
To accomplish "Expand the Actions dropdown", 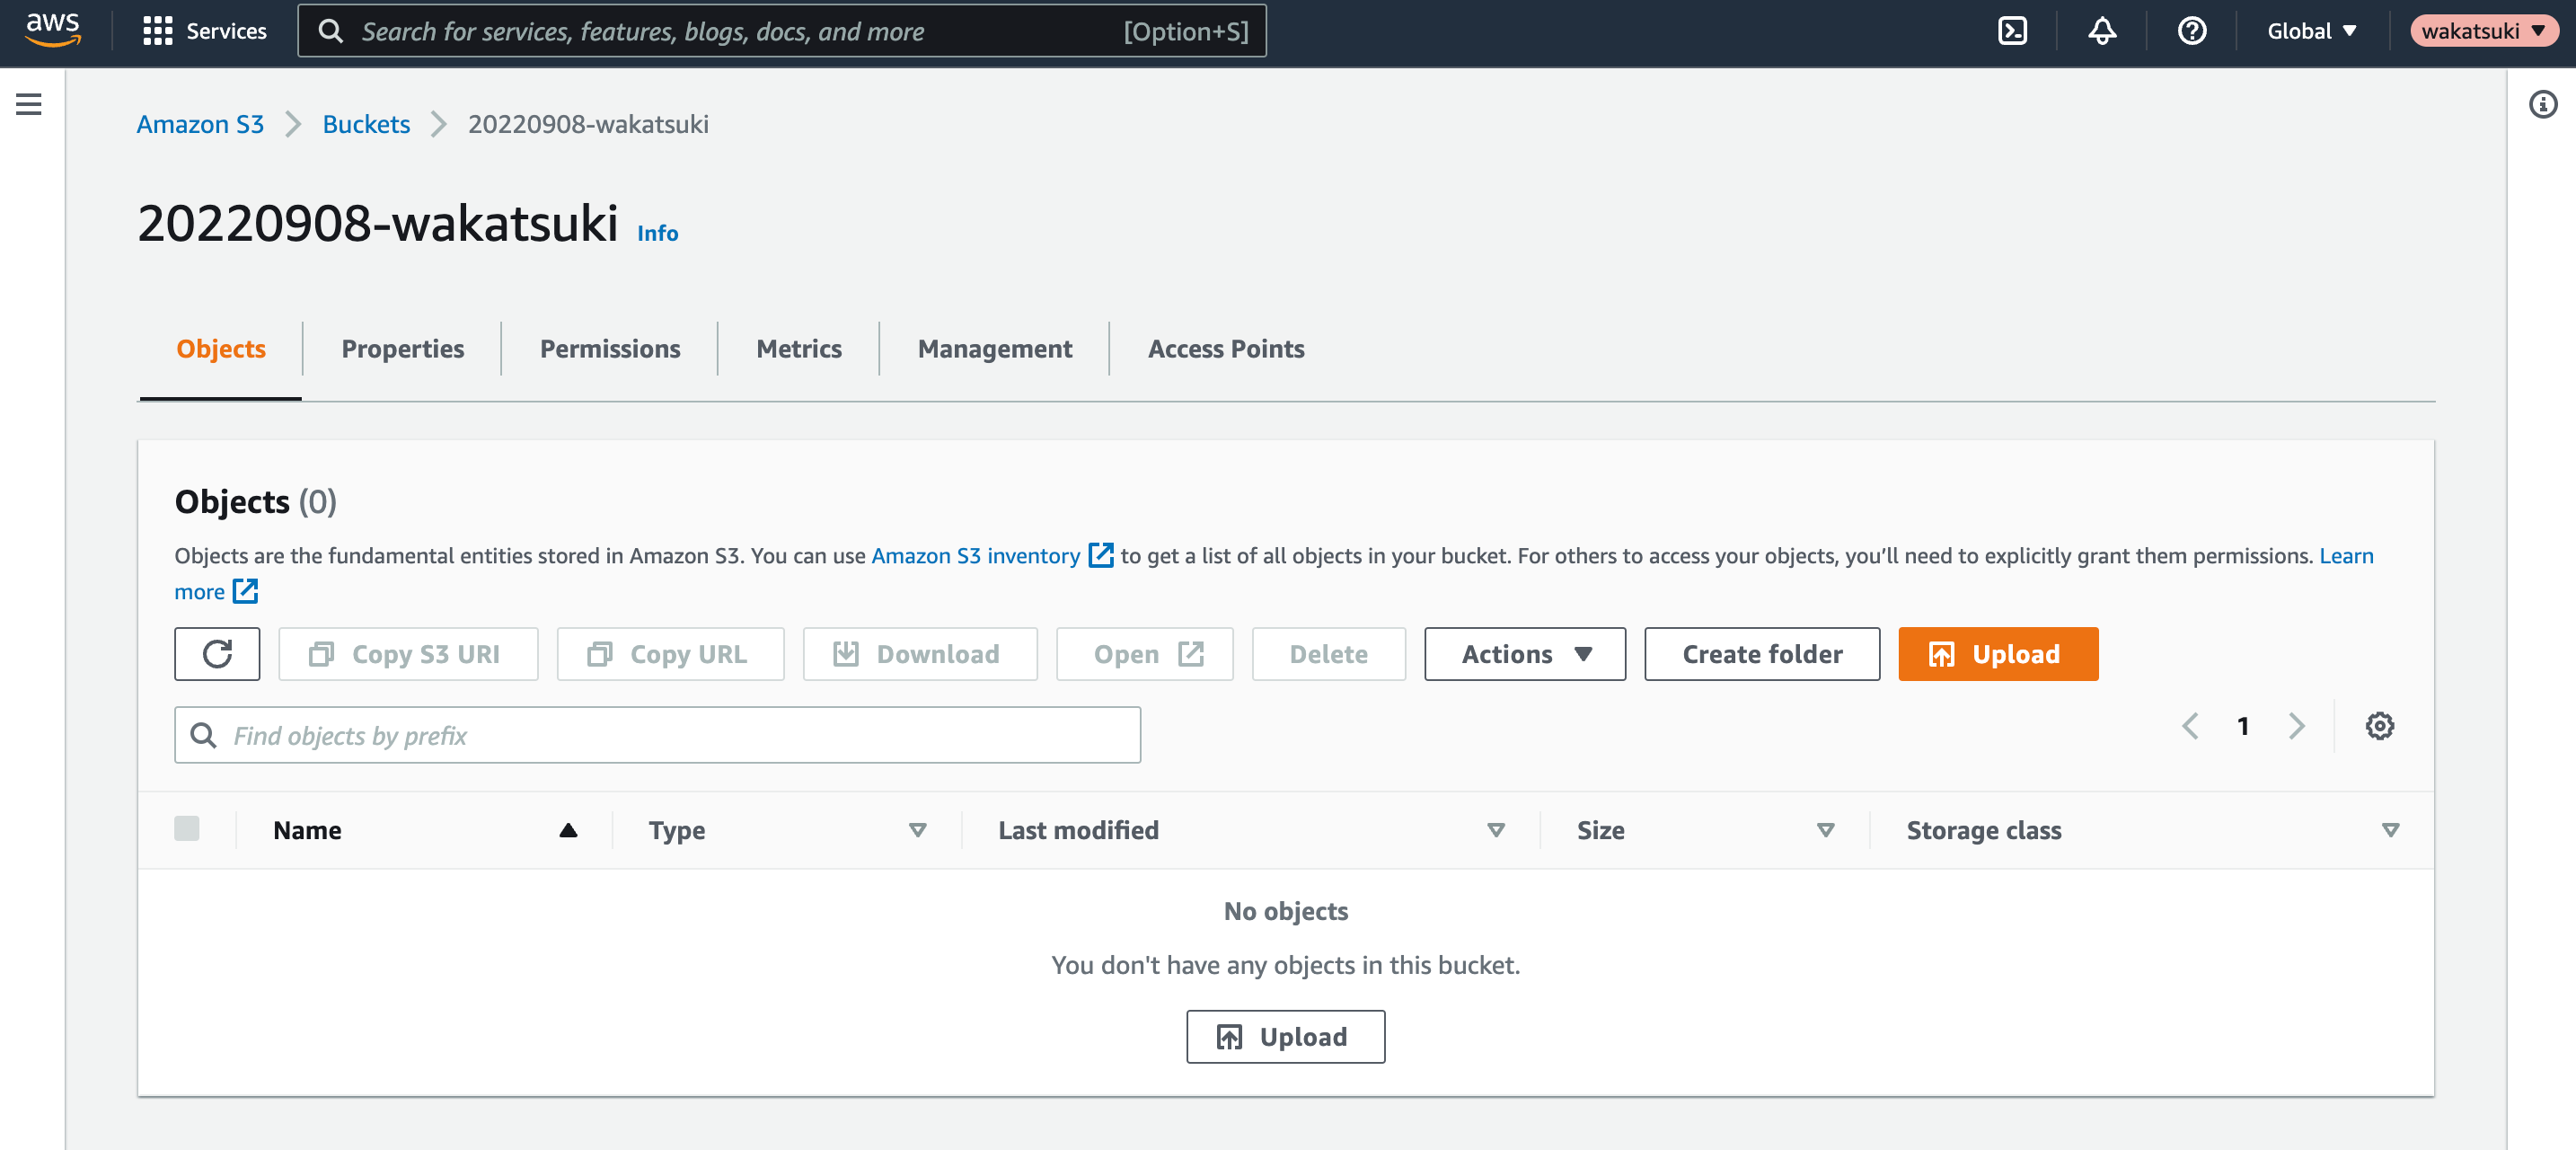I will (x=1524, y=654).
